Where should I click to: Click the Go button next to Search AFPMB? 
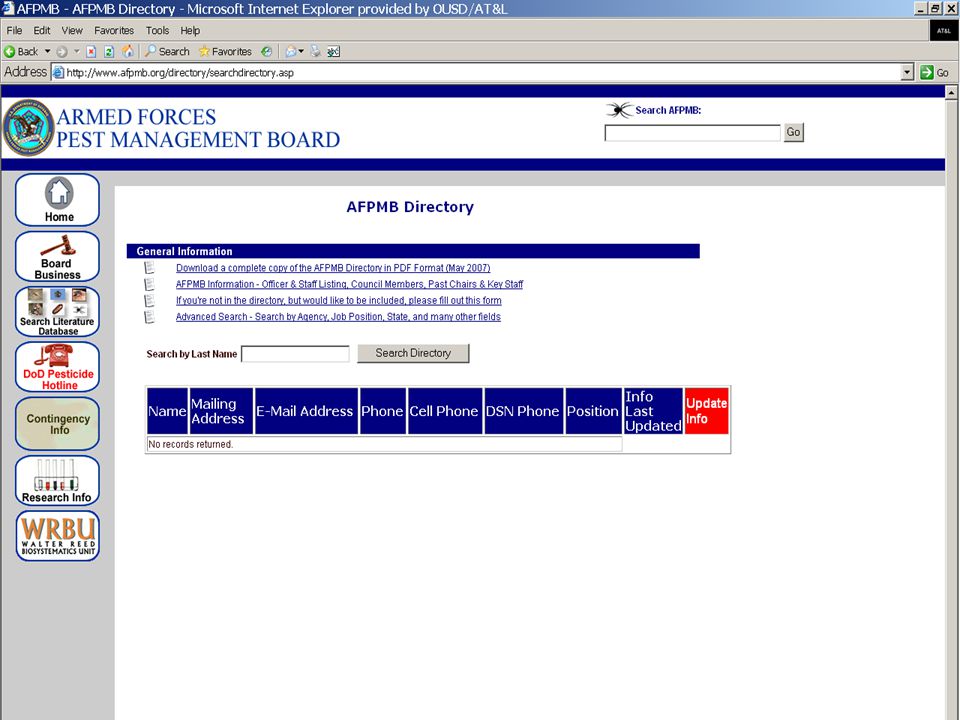click(793, 132)
